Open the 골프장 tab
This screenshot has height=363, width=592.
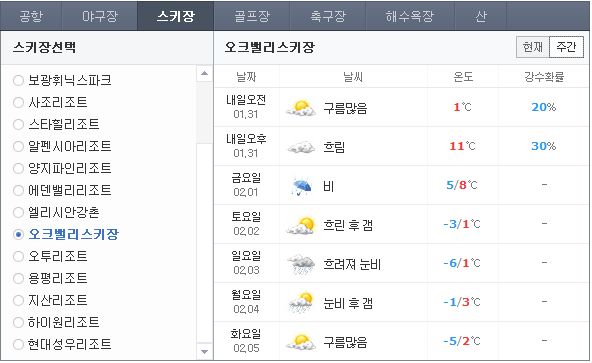(252, 16)
